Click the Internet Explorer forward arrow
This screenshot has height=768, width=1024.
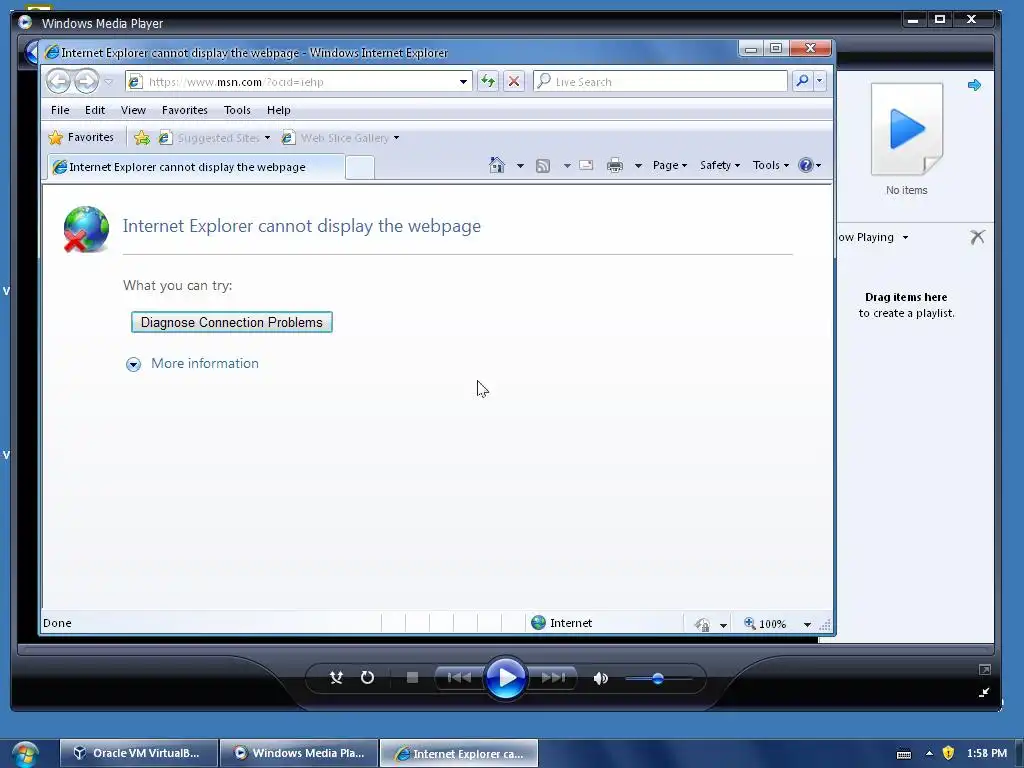[x=86, y=82]
